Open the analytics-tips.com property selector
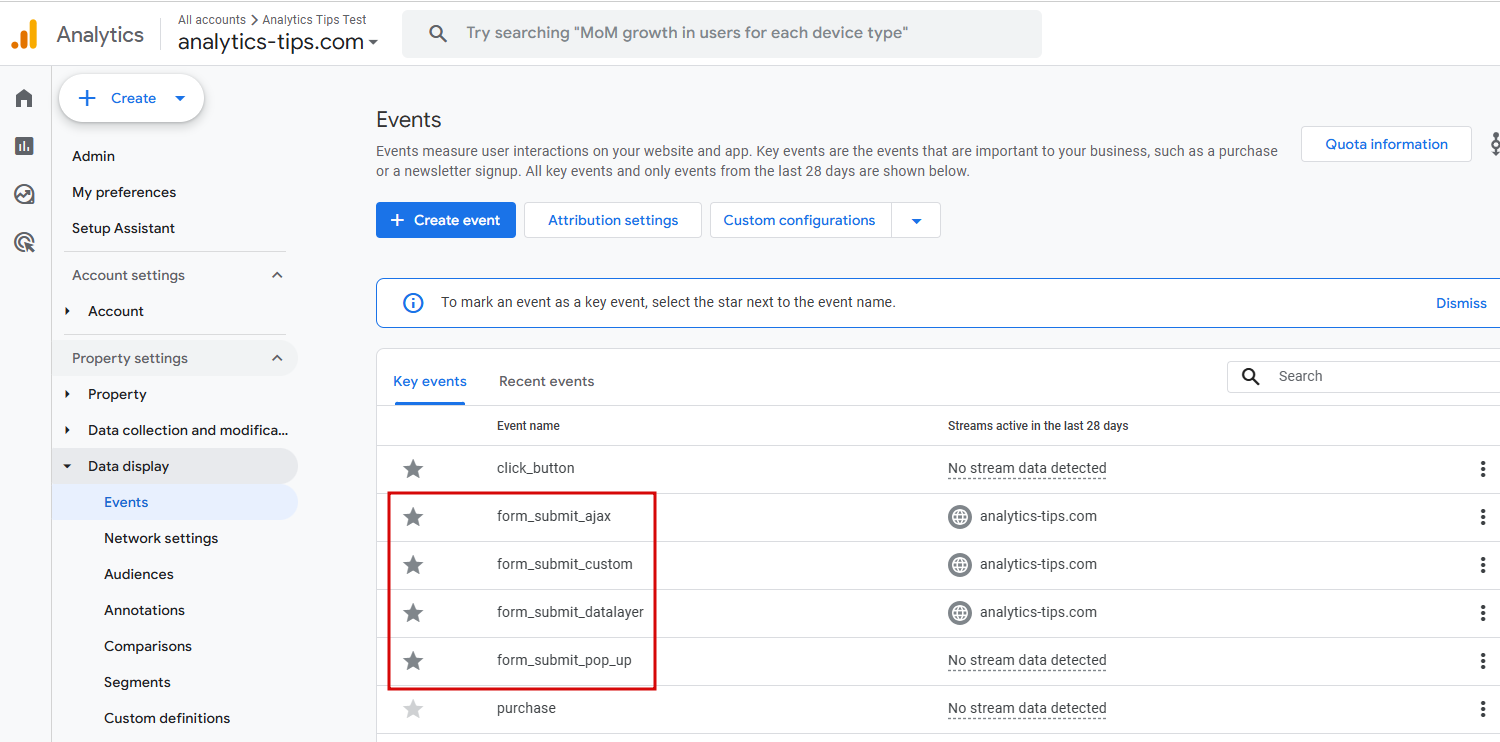The height and width of the screenshot is (742, 1500). tap(278, 42)
